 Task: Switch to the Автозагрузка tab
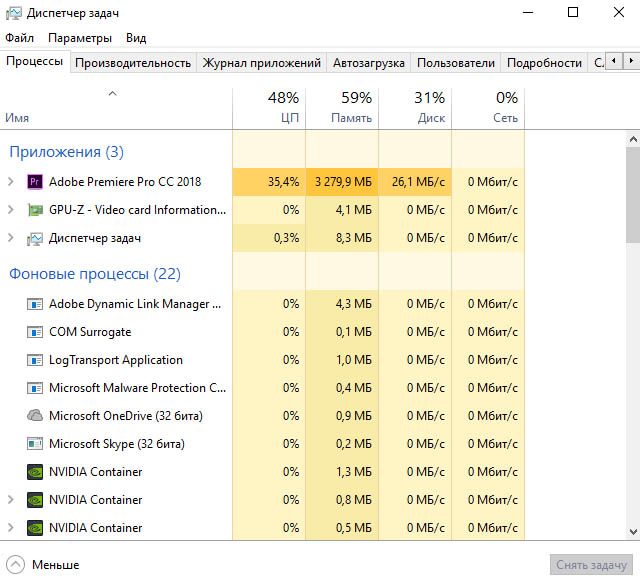click(369, 63)
